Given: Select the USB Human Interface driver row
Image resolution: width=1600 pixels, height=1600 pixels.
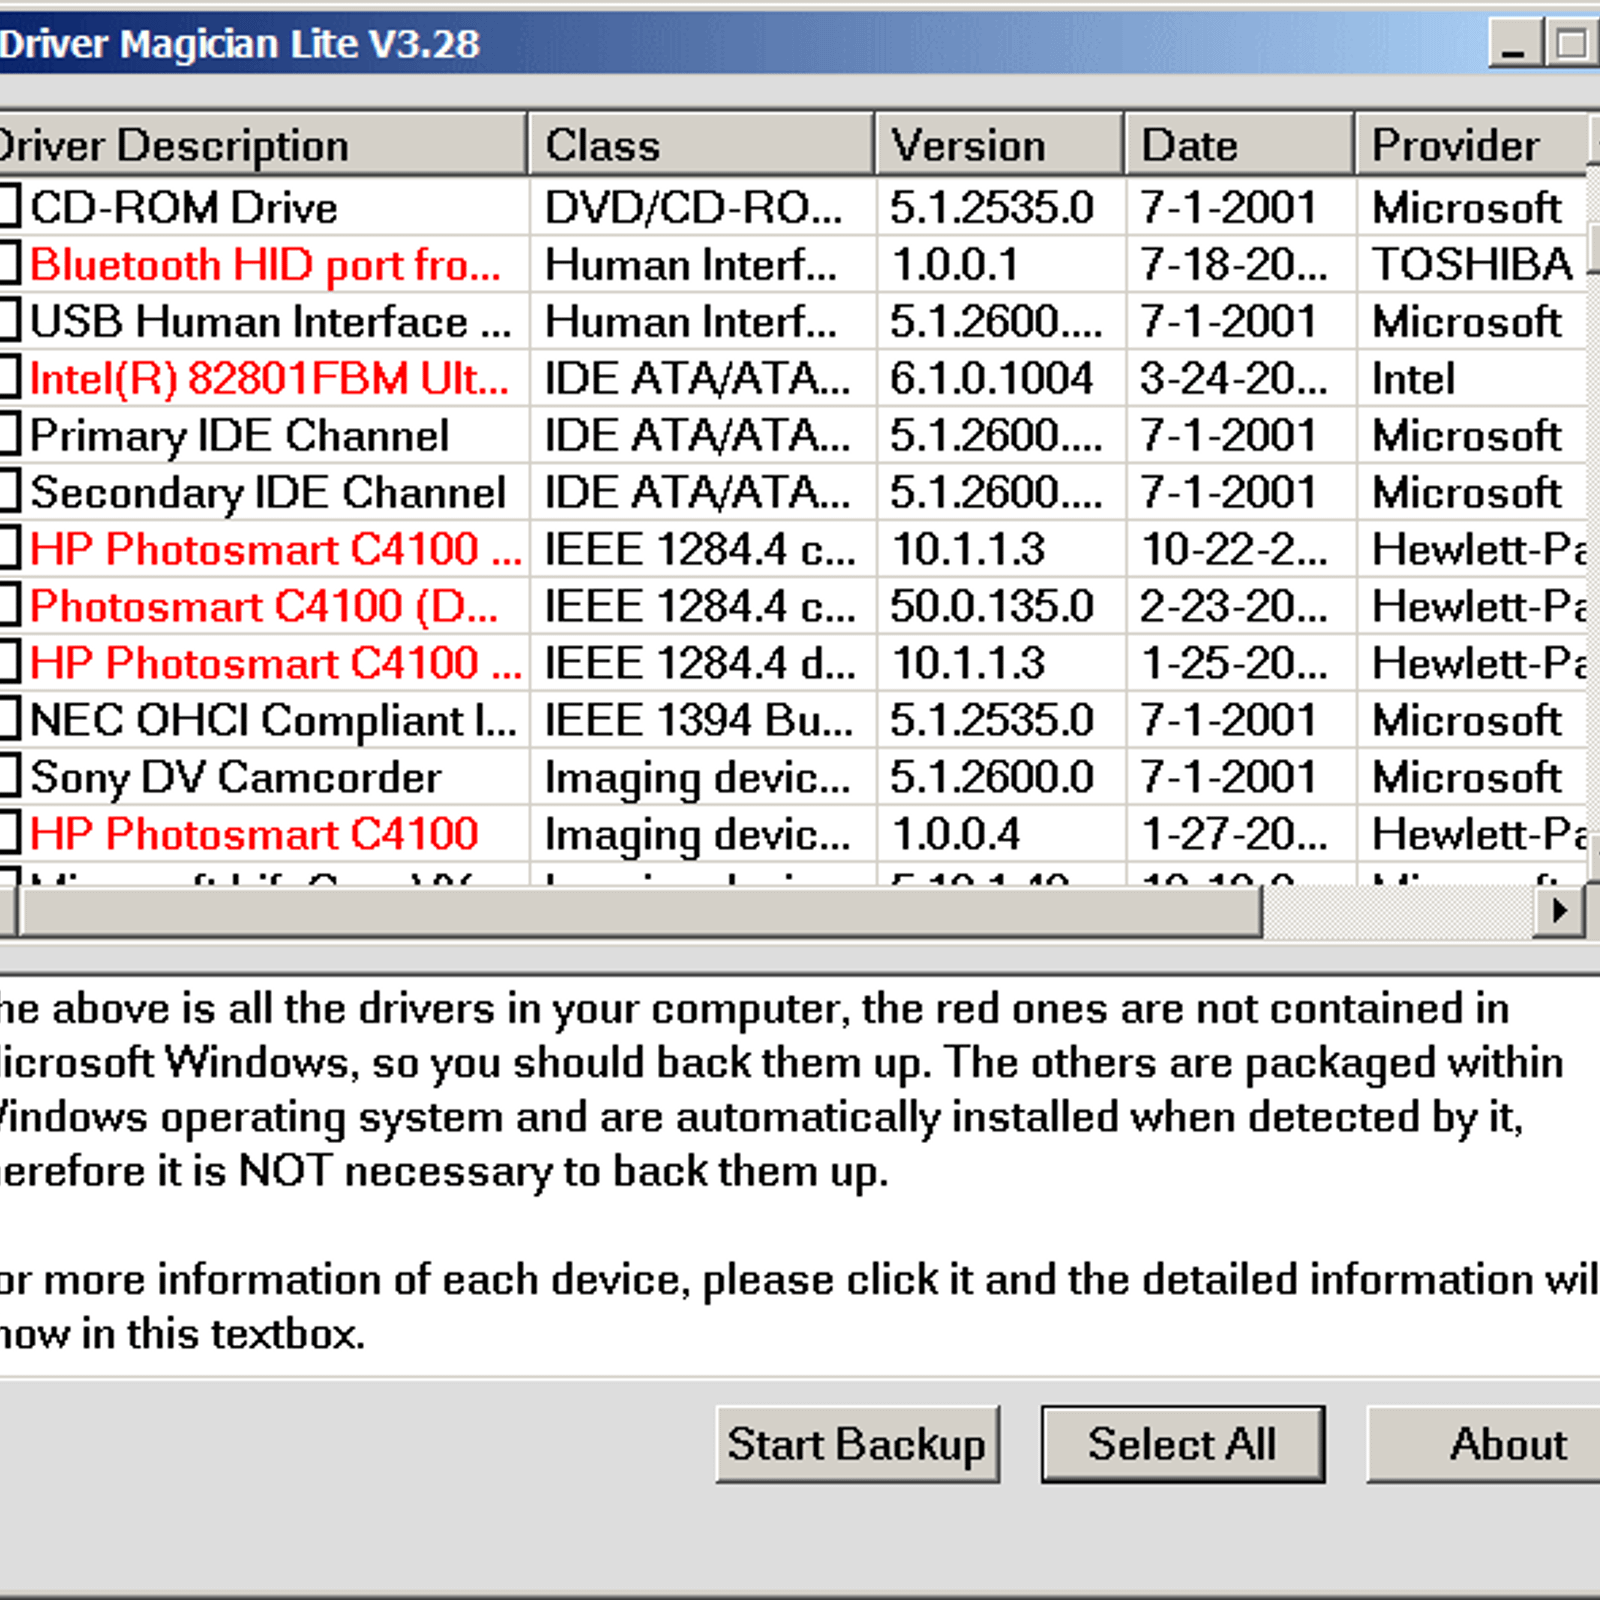Looking at the screenshot, I should (x=268, y=321).
